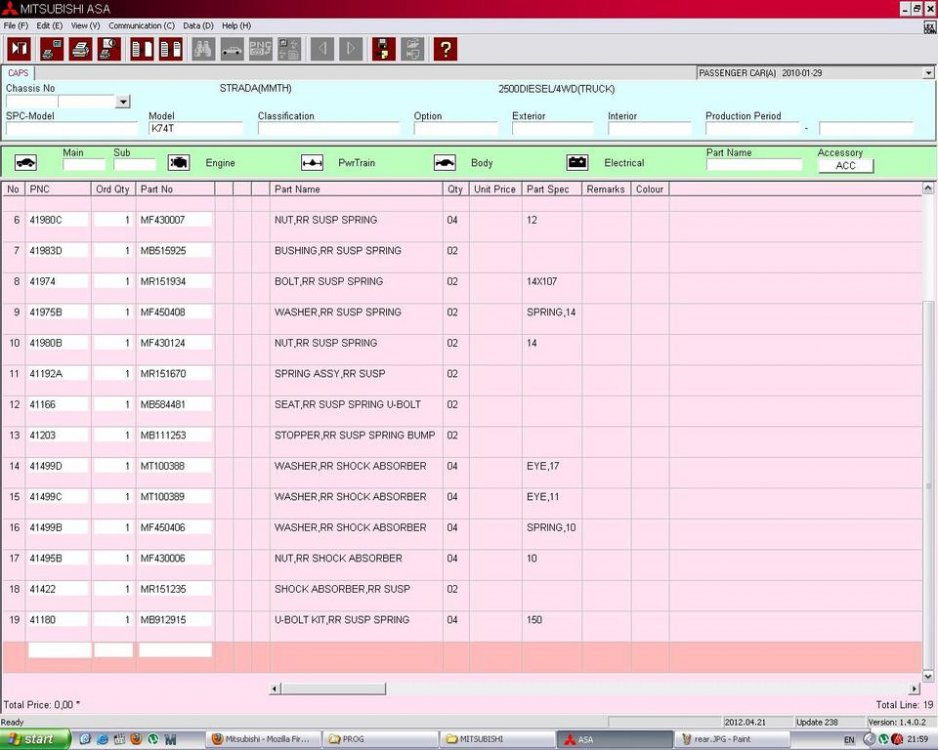This screenshot has width=938, height=750.
Task: Click the question mark help icon
Action: tap(446, 48)
